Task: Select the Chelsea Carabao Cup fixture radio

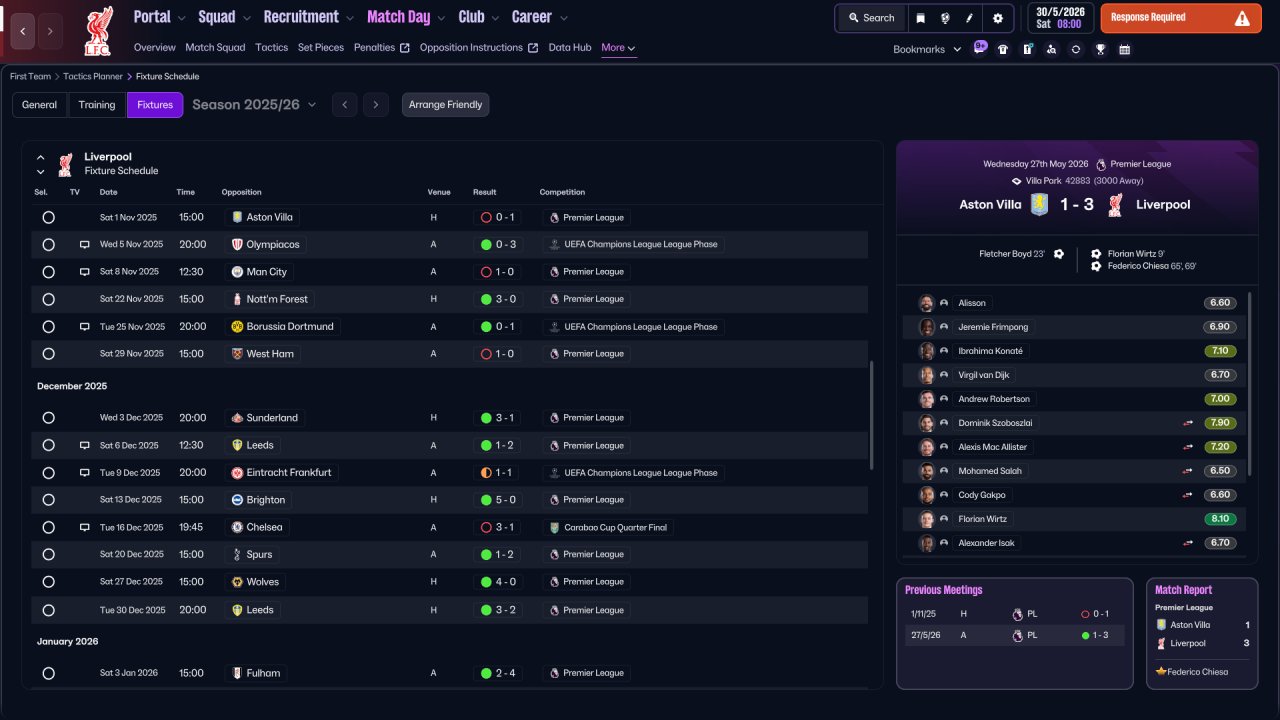Action: point(48,527)
